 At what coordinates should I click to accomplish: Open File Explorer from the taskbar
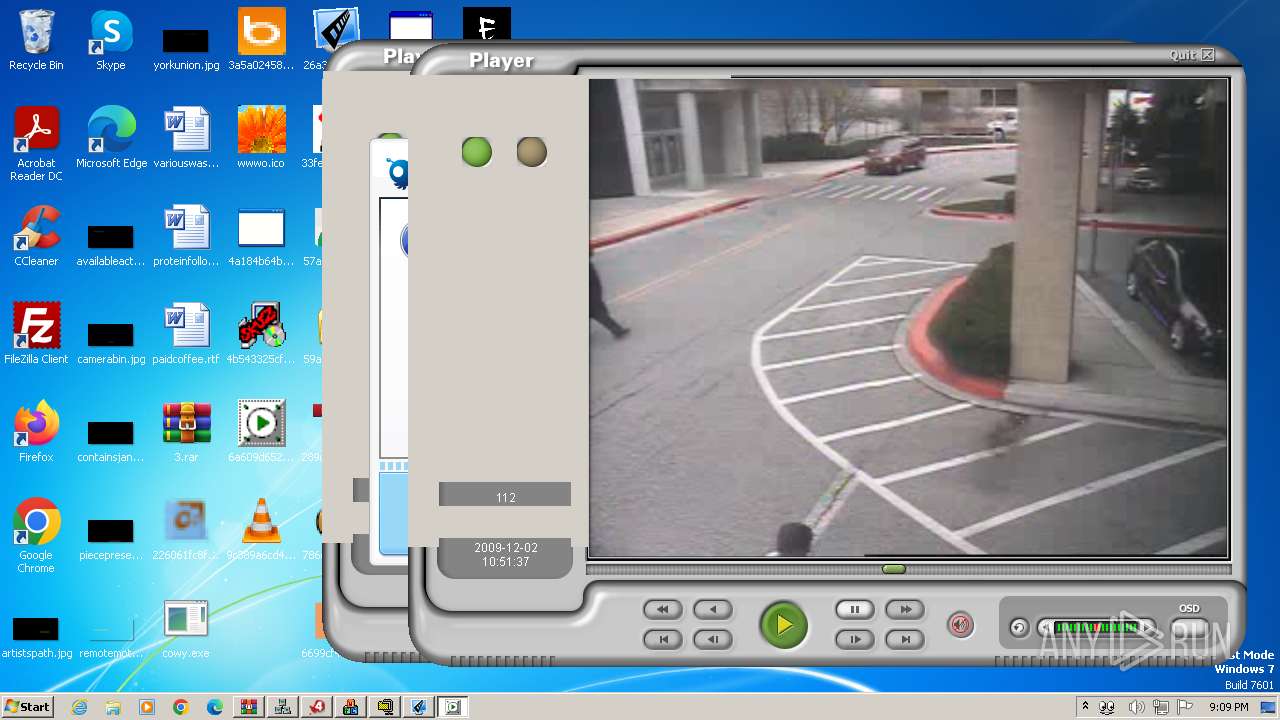[113, 707]
